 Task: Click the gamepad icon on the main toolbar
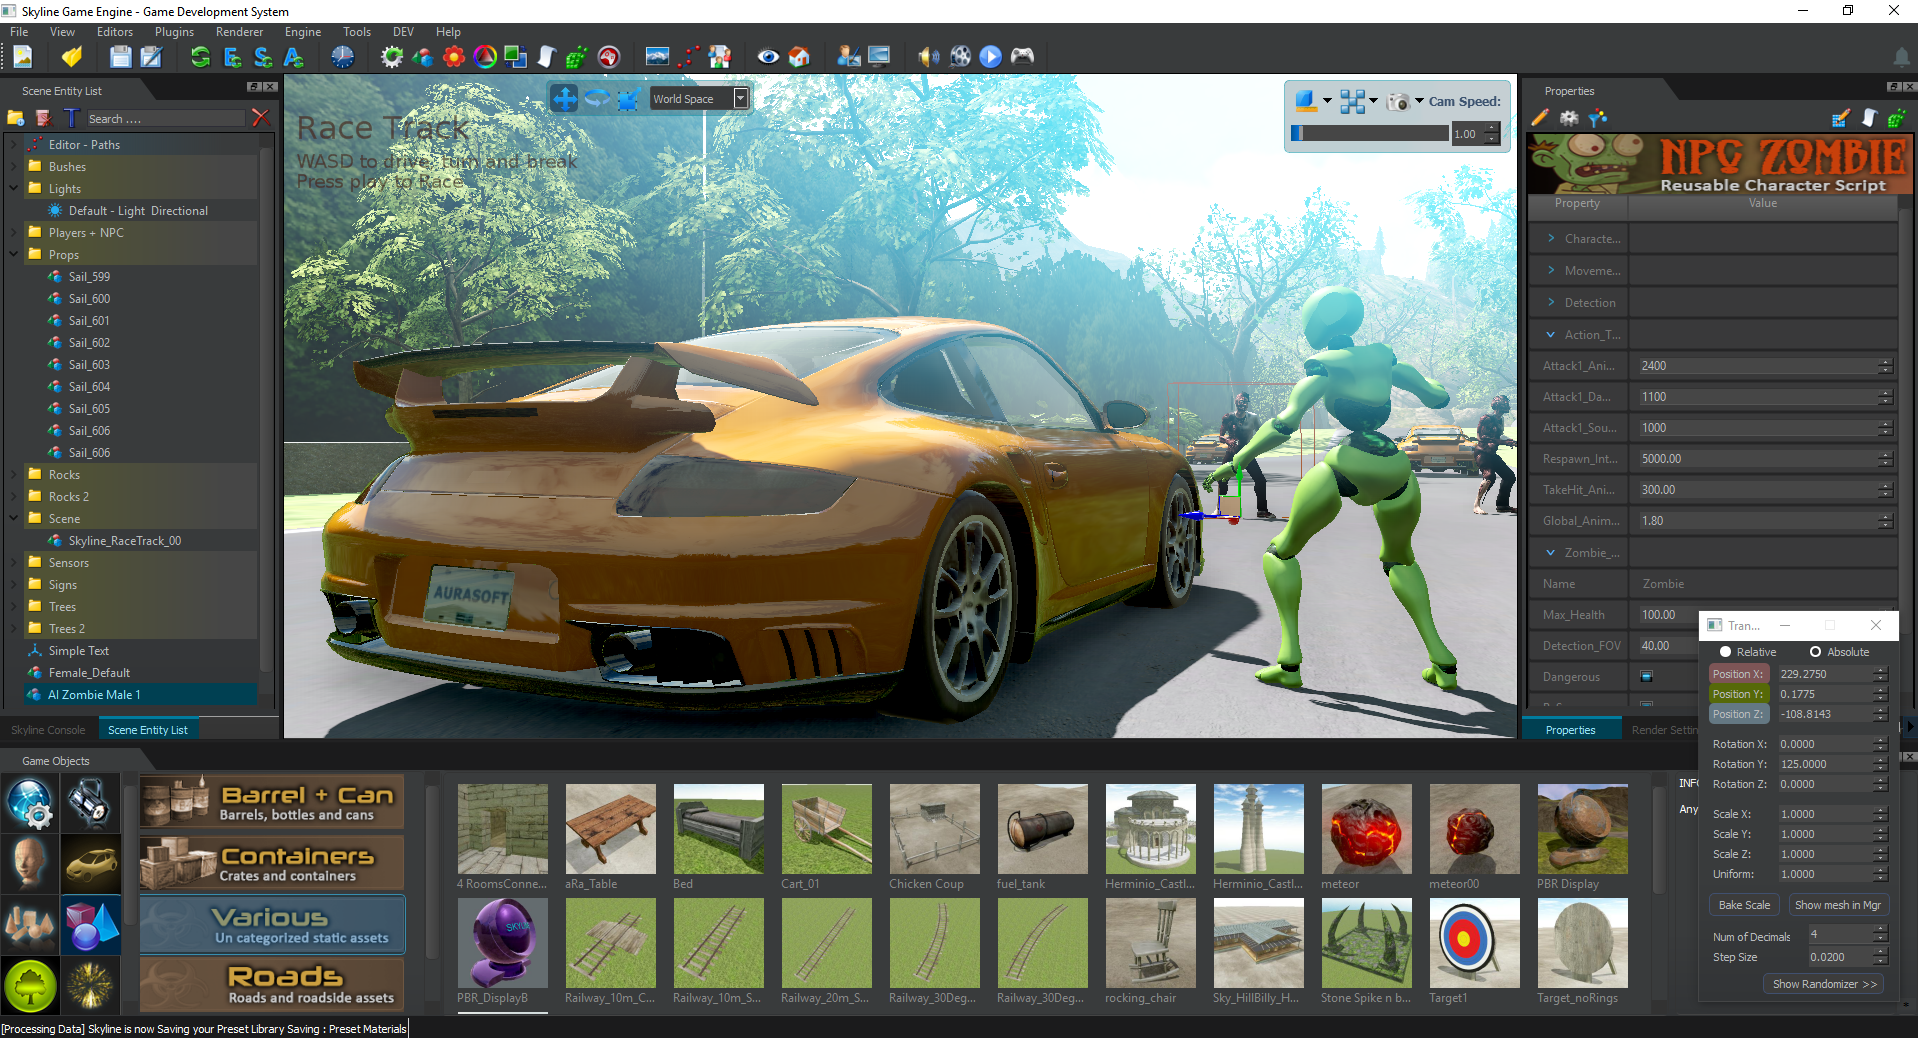(x=1022, y=57)
